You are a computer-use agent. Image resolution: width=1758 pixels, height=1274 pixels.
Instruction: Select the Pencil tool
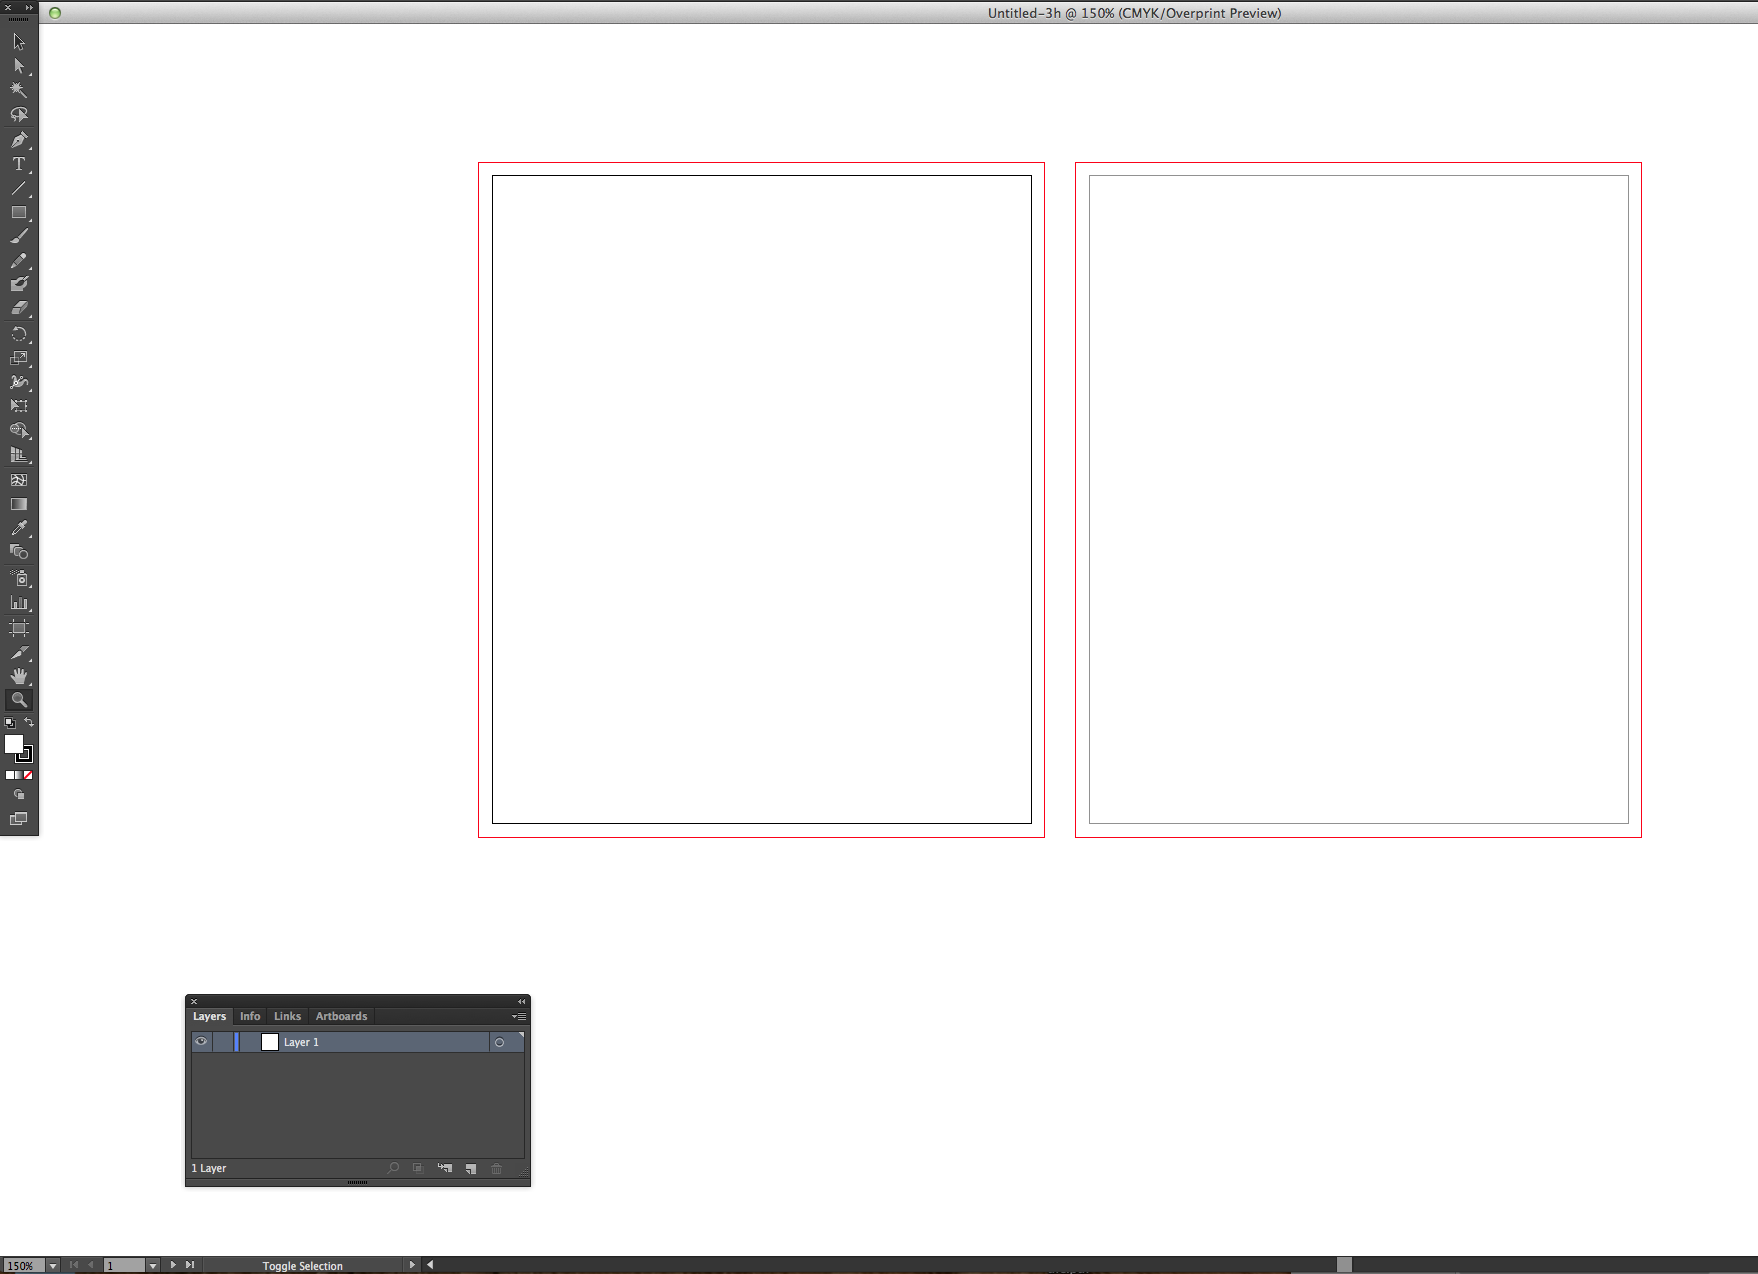[x=19, y=260]
